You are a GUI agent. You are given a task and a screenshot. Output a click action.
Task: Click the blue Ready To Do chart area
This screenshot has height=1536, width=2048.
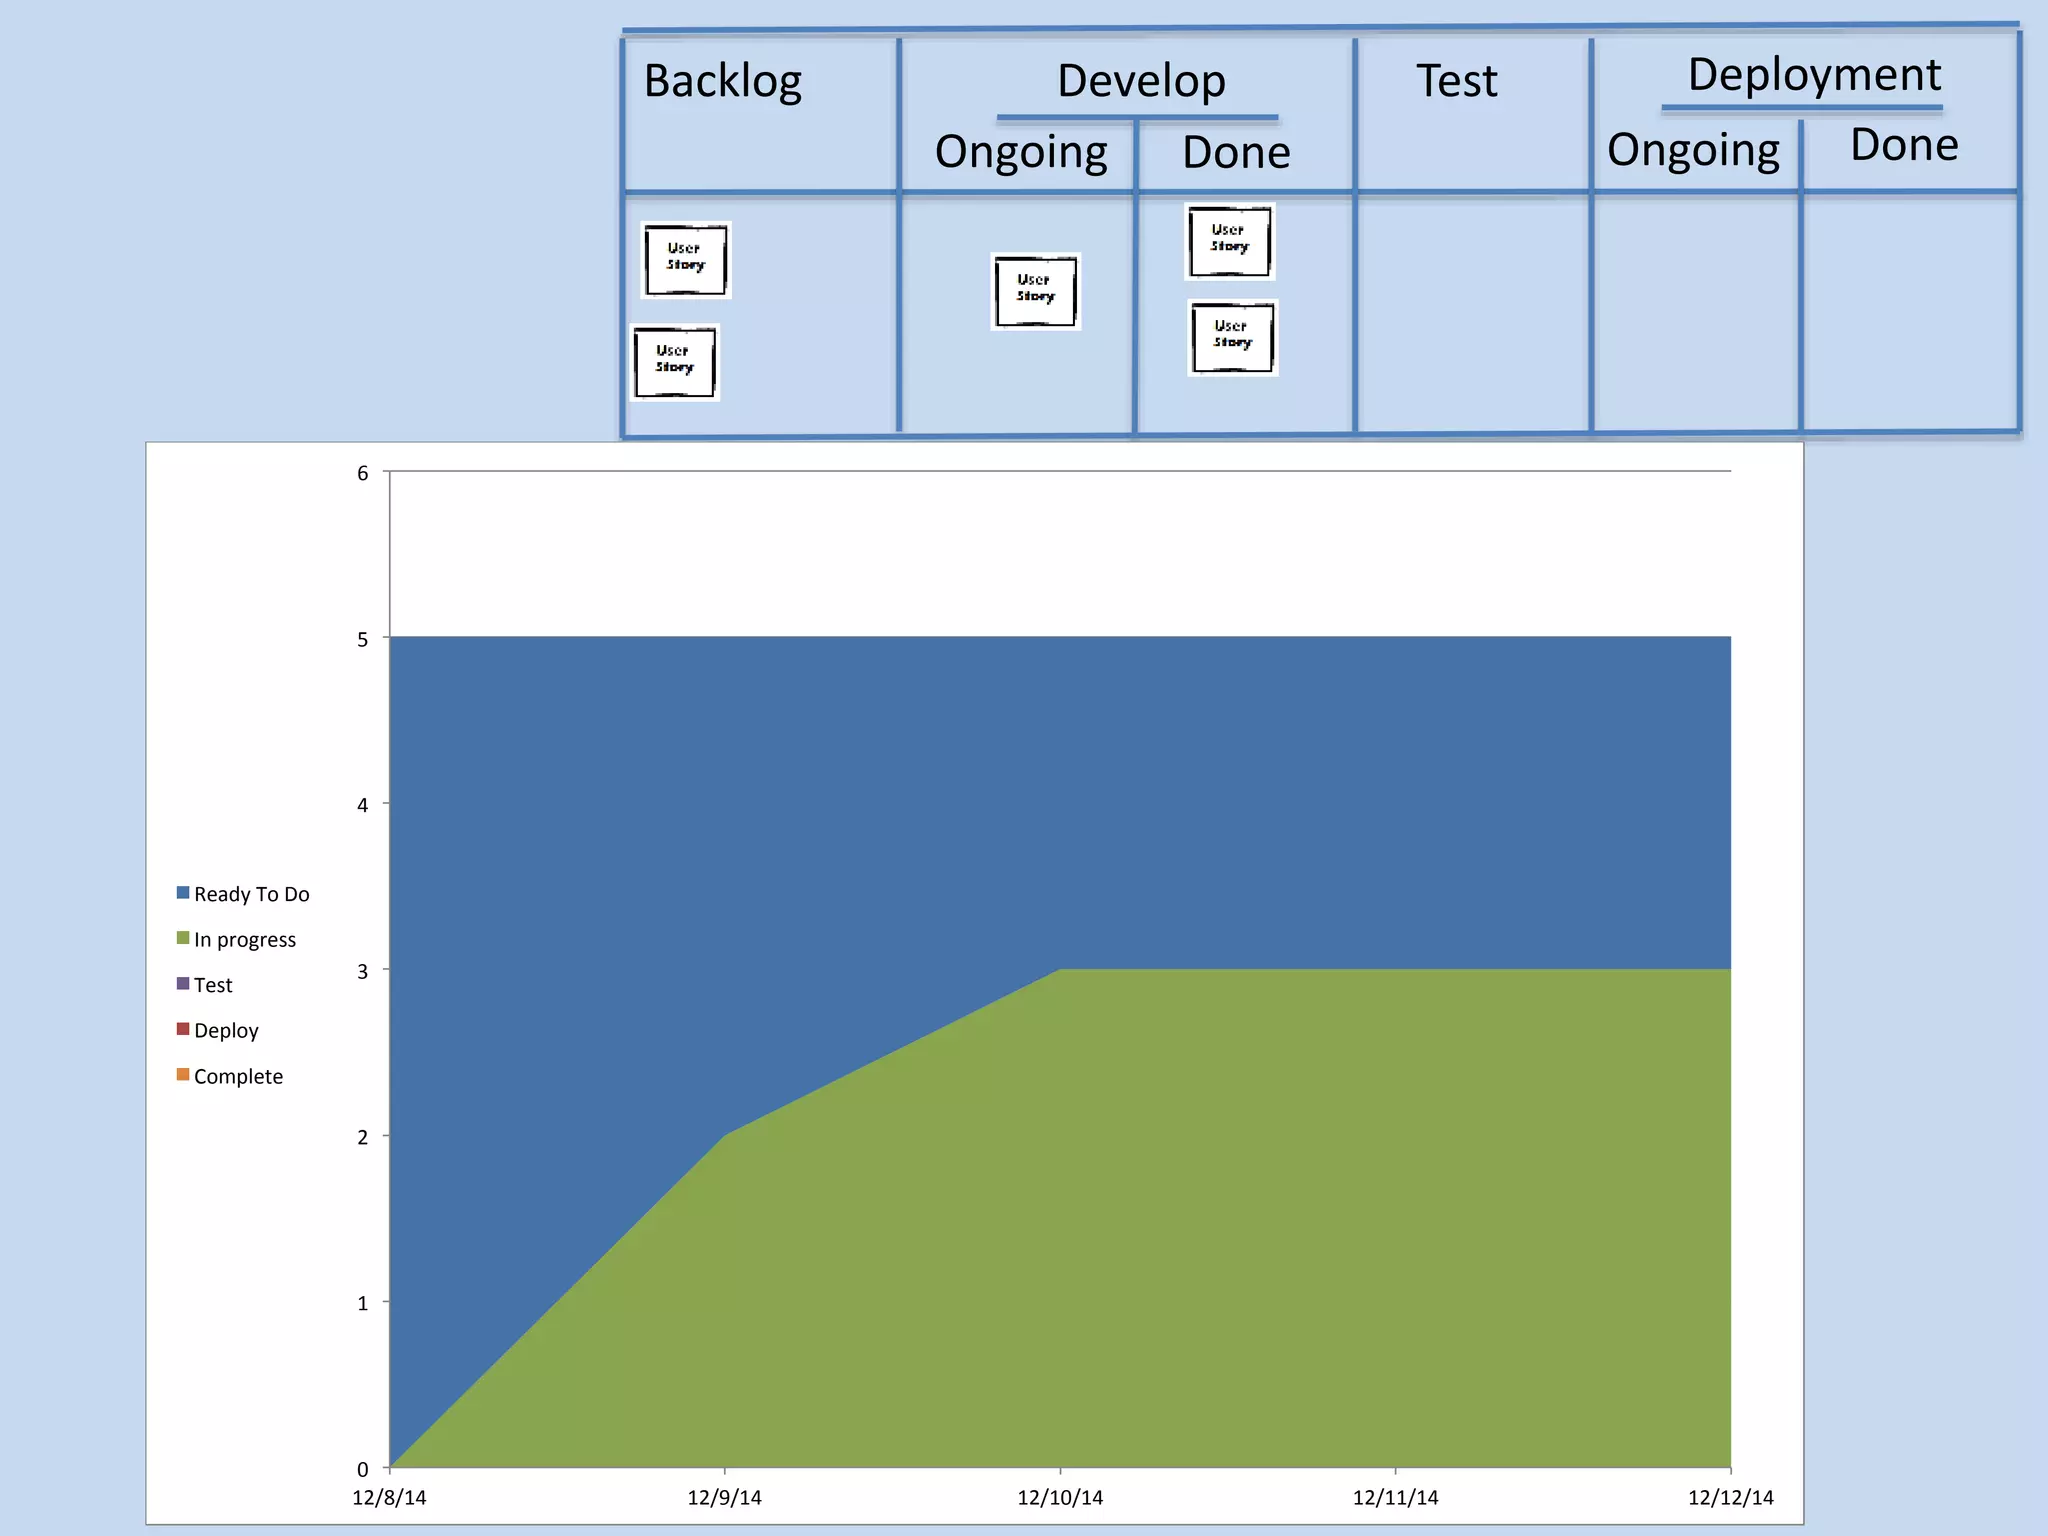(1060, 800)
